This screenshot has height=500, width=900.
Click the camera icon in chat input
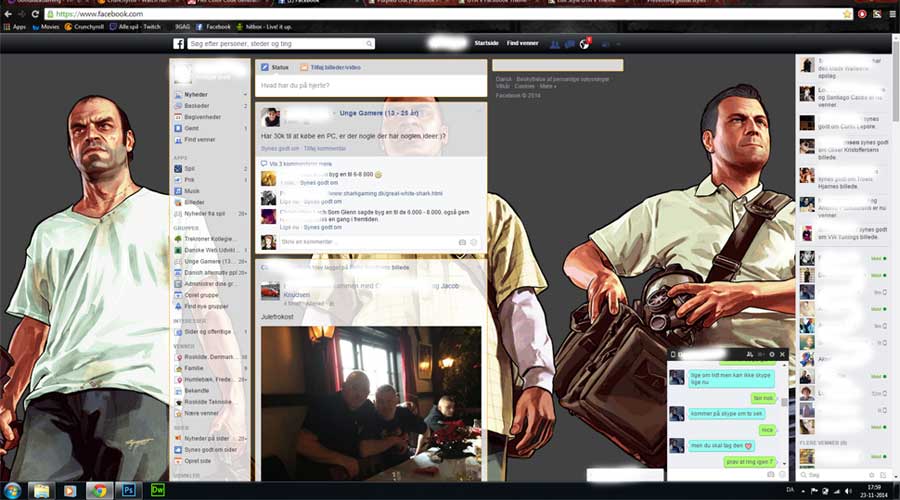pos(770,475)
